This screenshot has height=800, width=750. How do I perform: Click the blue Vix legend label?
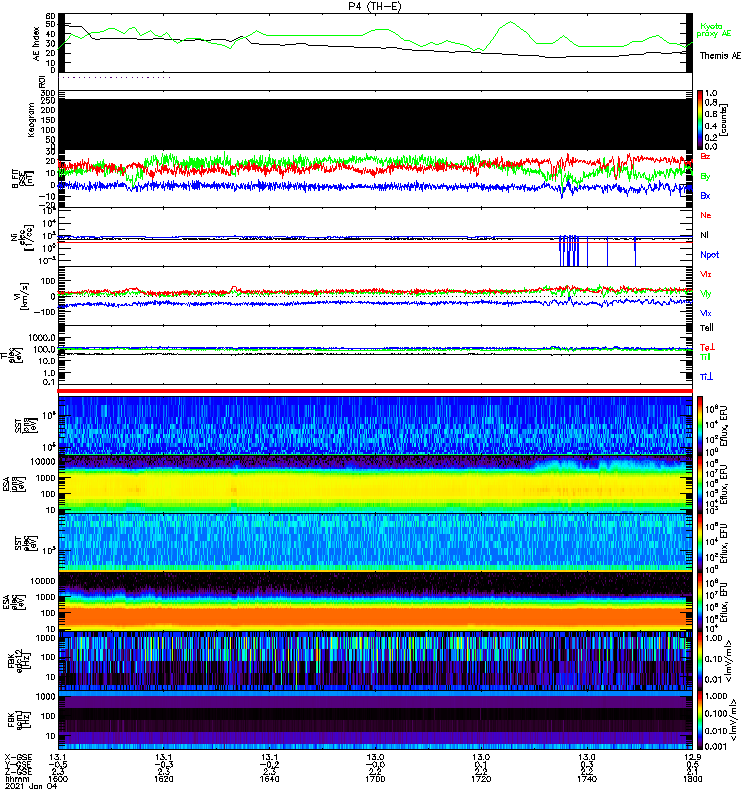(706, 313)
